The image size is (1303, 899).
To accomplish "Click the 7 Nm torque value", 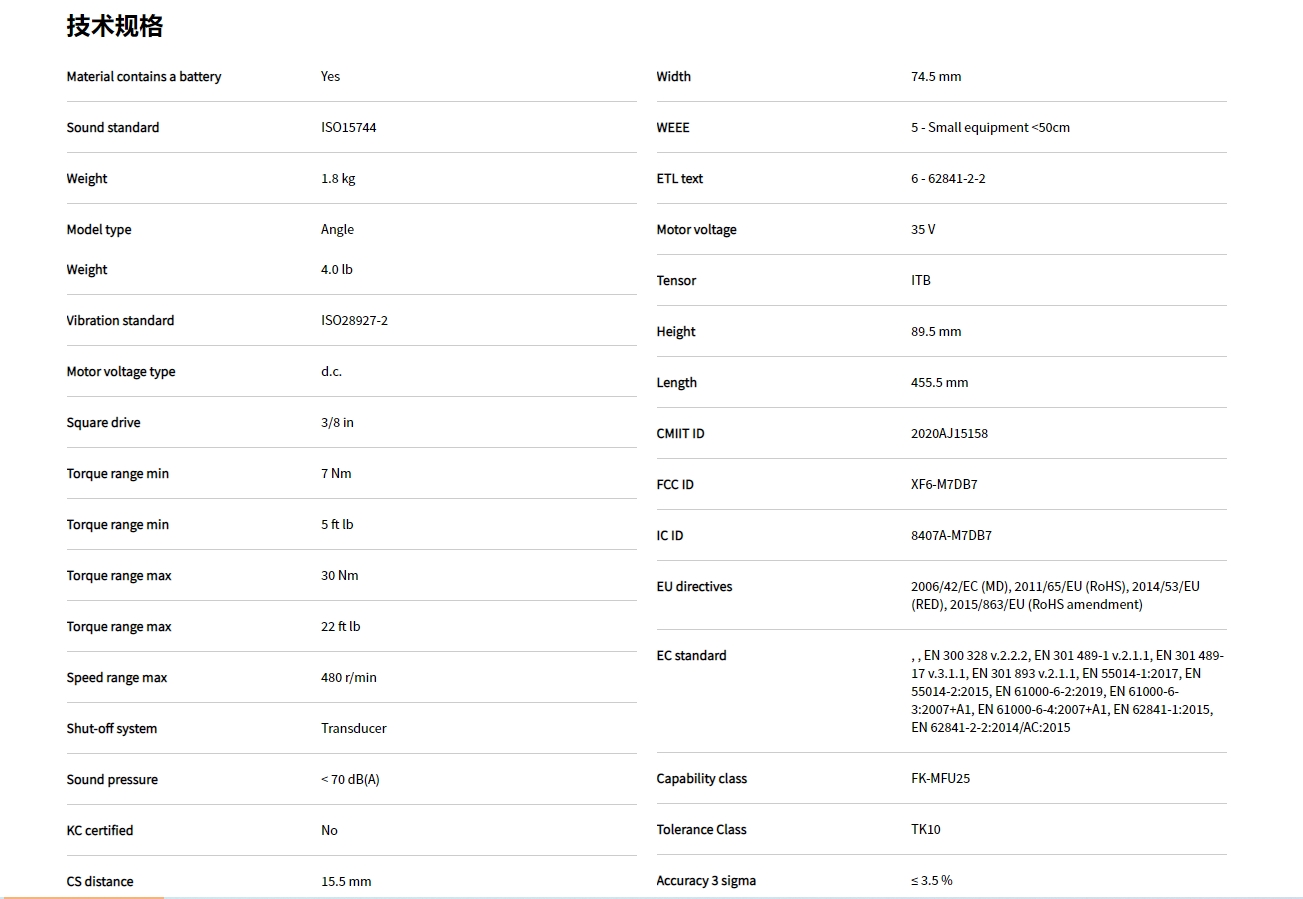I will point(336,474).
